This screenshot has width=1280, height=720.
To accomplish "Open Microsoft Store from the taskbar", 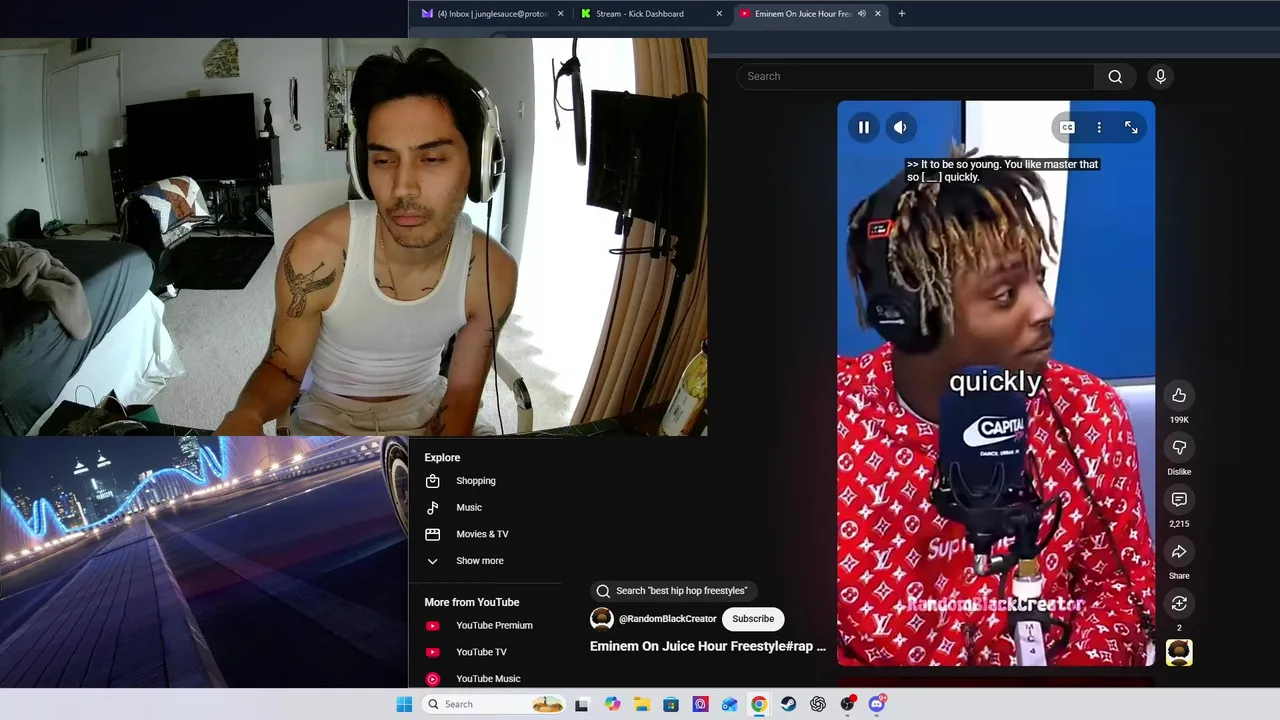I will point(671,704).
